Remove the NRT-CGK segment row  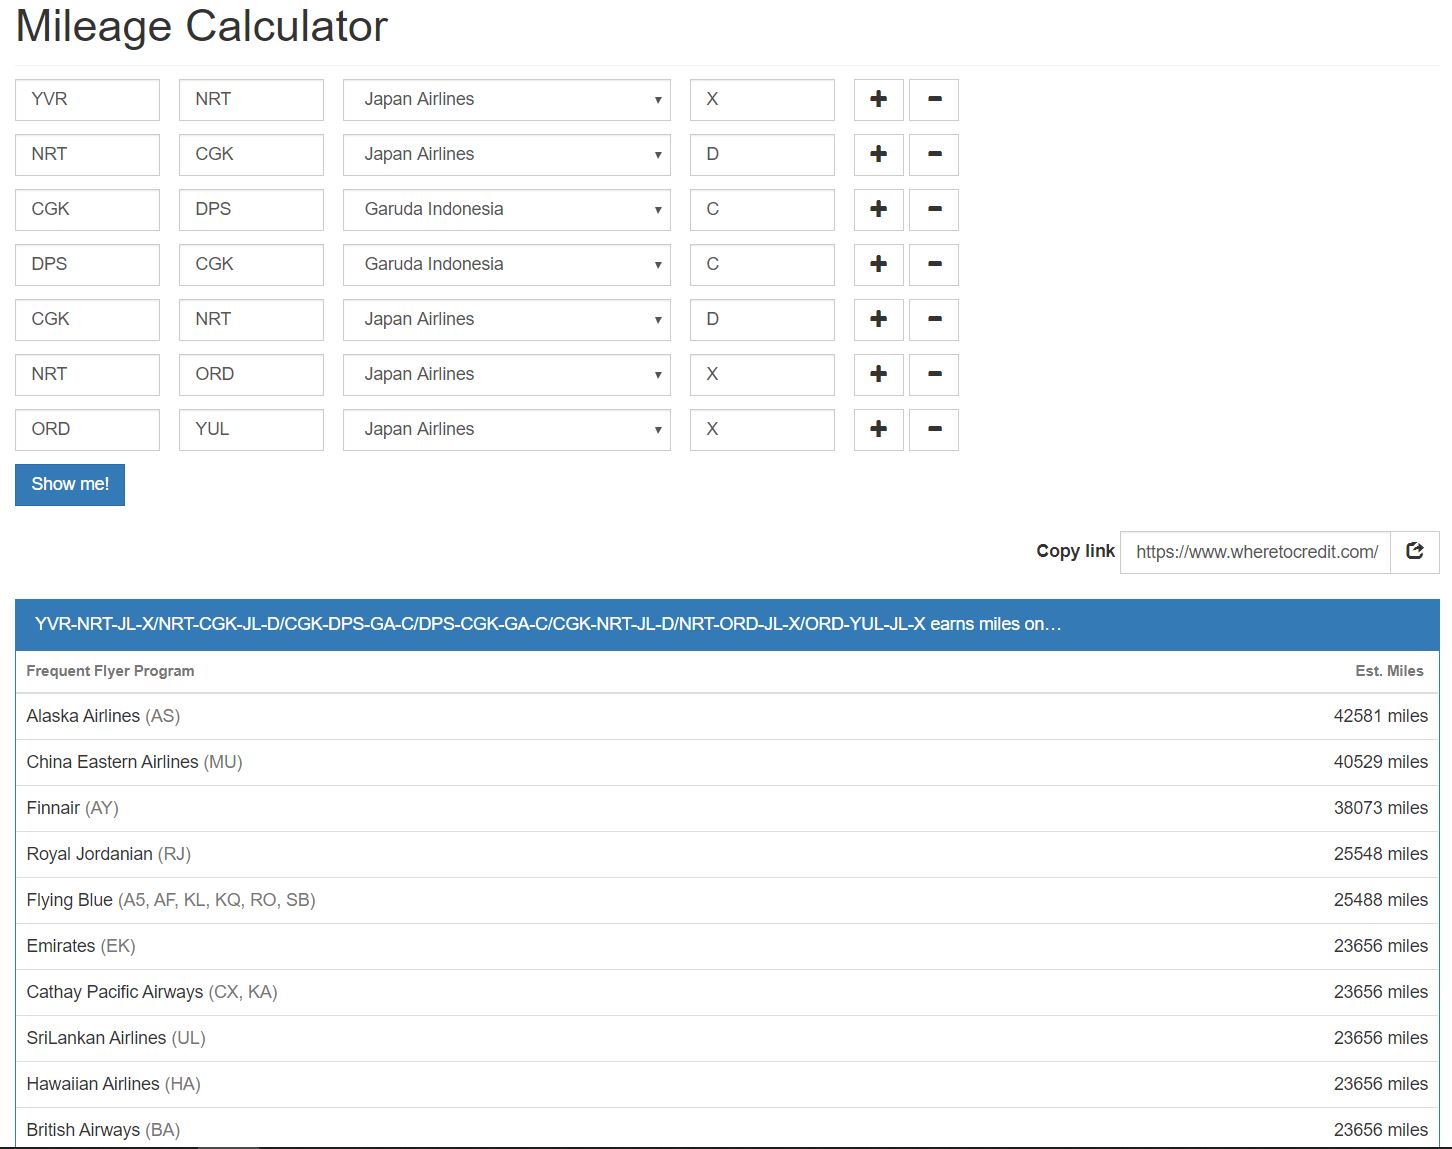pos(934,155)
